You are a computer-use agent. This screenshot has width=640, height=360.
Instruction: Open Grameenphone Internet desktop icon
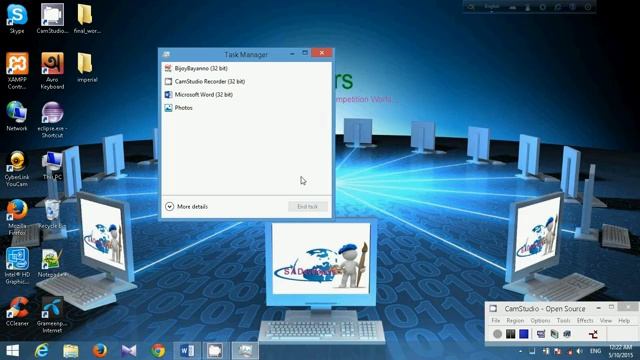52,315
